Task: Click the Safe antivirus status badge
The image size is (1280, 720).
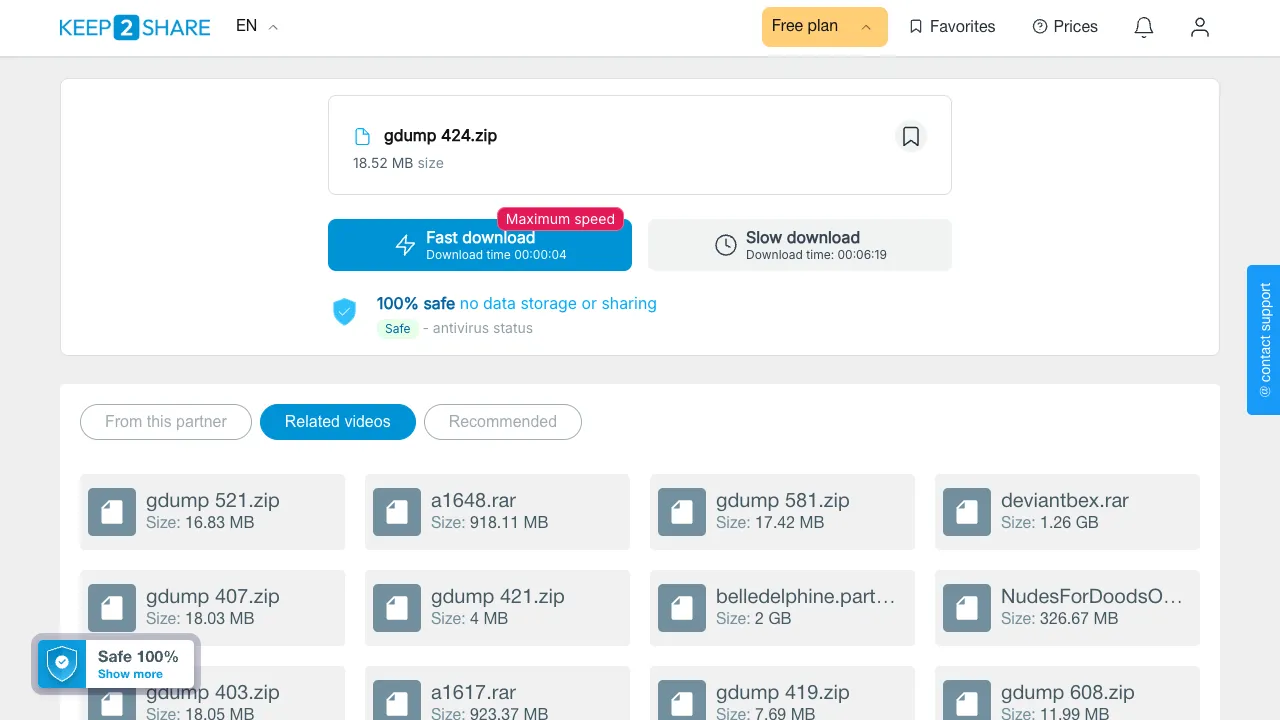Action: coord(398,329)
